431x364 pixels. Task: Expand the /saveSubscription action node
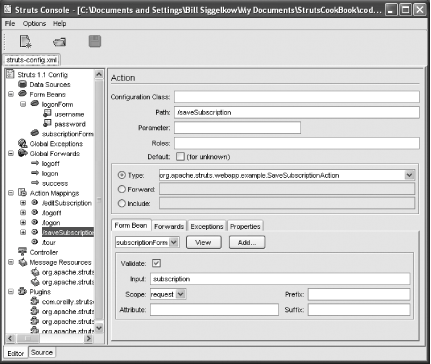pos(23,232)
